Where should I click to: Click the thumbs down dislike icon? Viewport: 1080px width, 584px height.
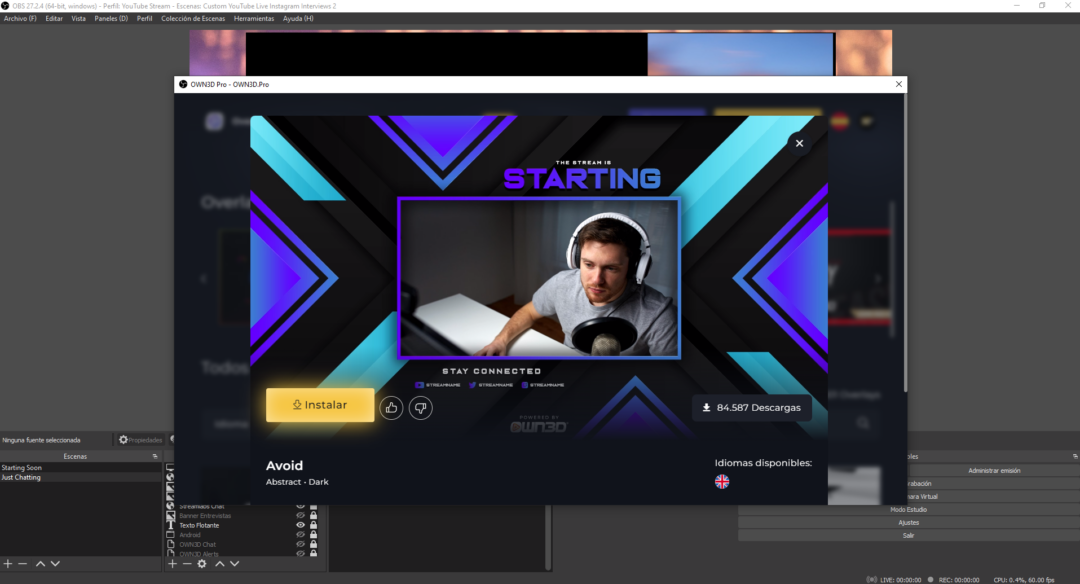tap(421, 407)
